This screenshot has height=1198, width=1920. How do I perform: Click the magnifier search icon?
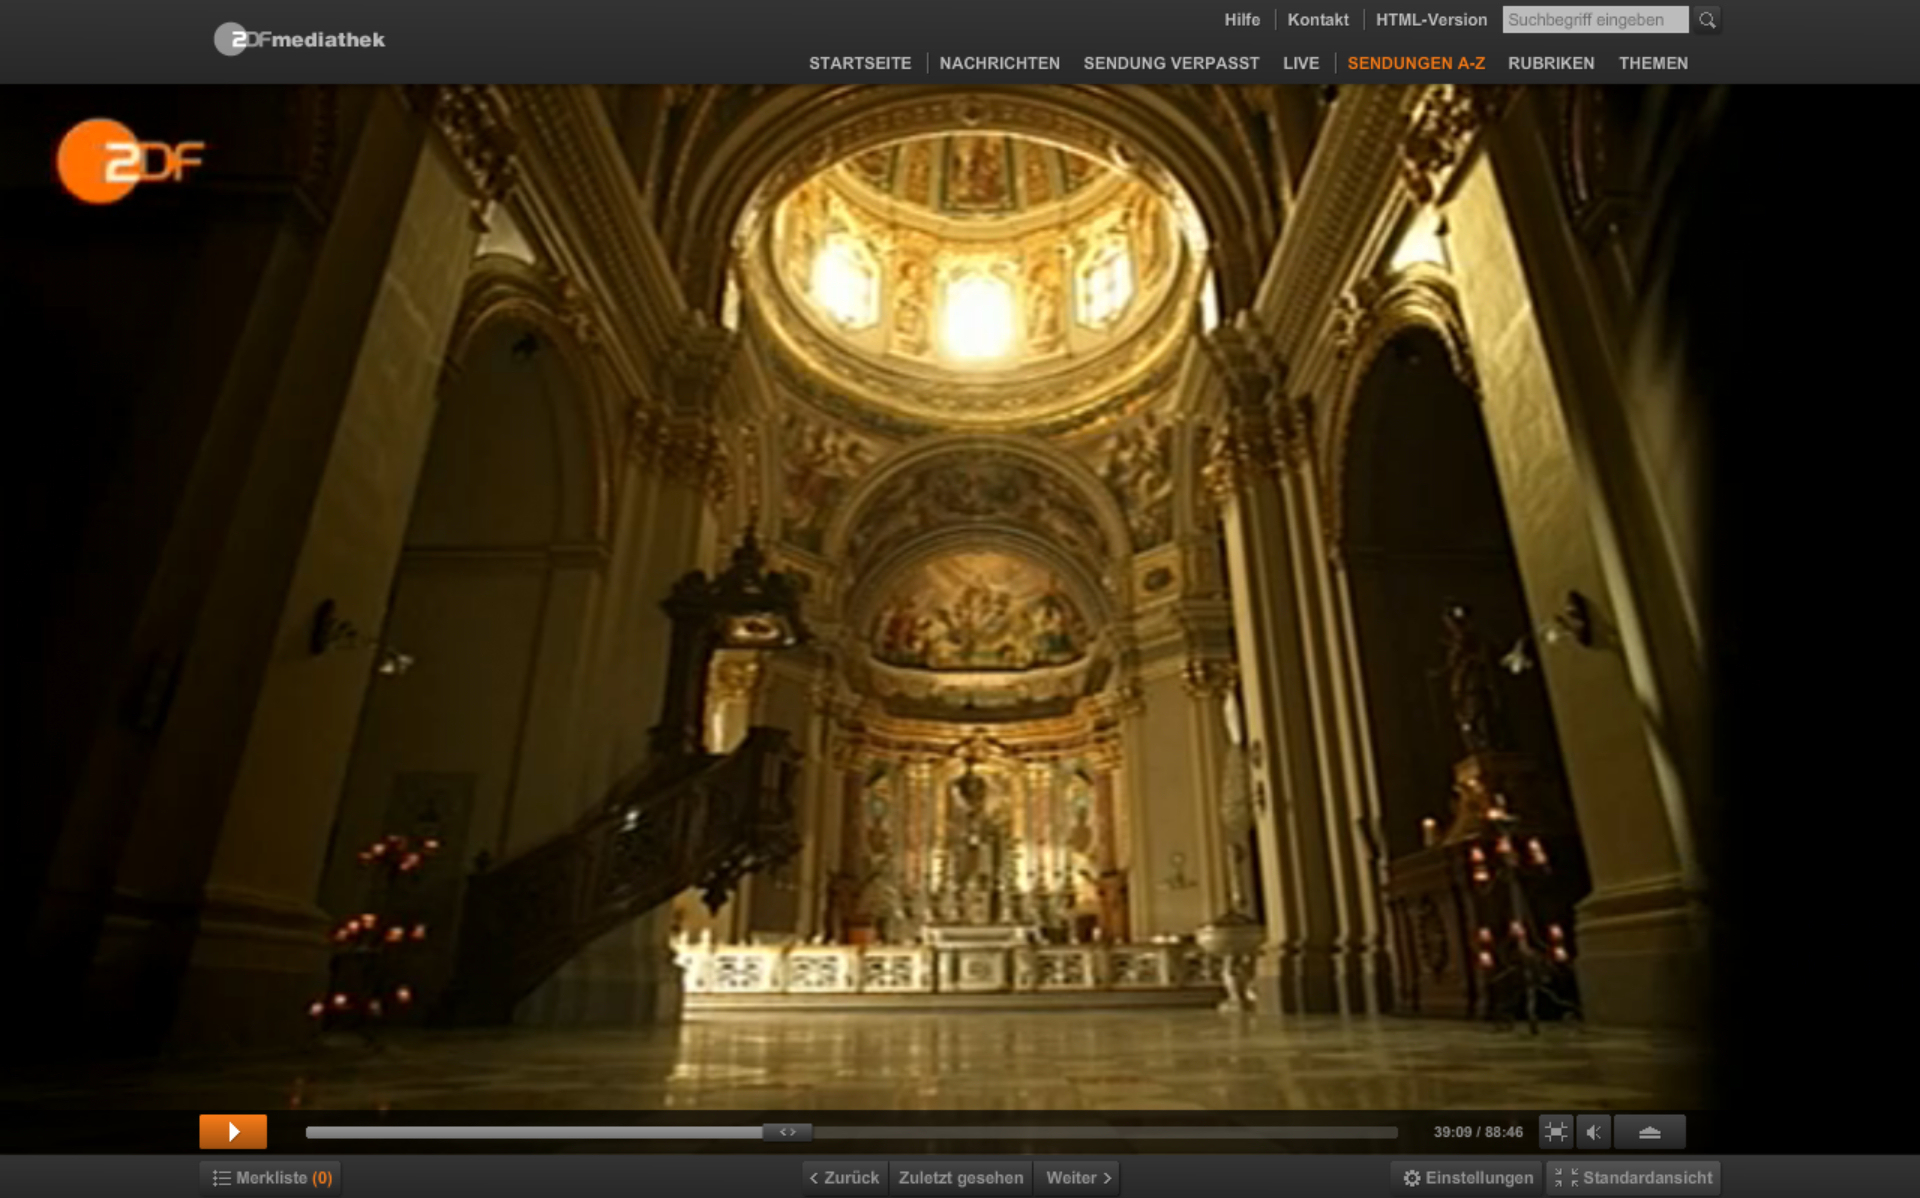coord(1707,20)
